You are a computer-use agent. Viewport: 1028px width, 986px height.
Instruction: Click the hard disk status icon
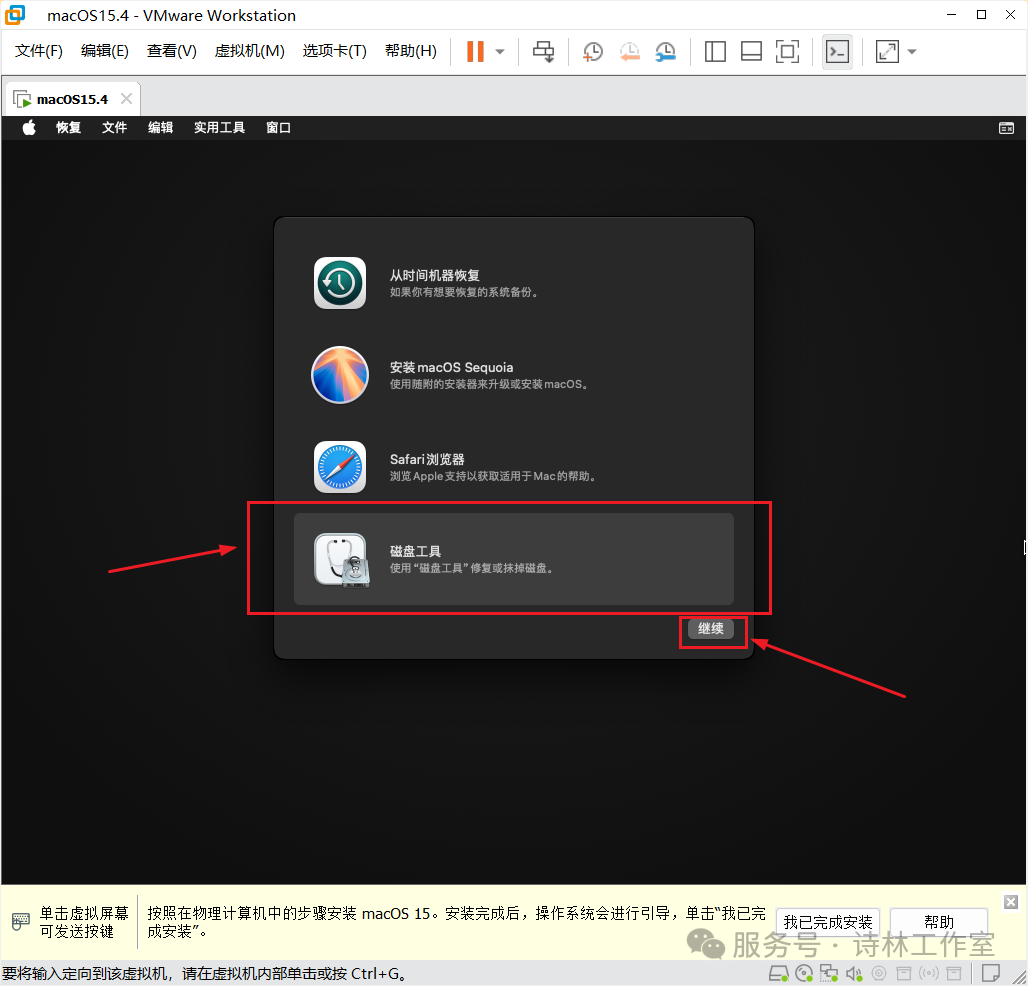[x=778, y=974]
